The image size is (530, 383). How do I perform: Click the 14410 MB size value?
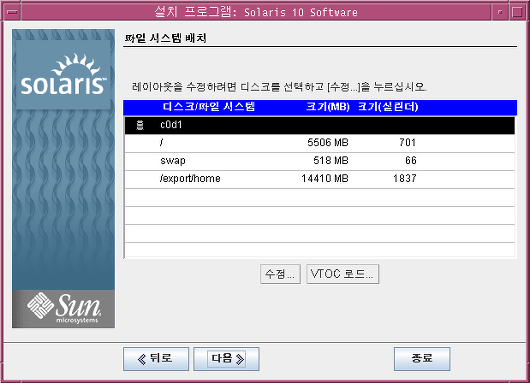tap(325, 178)
